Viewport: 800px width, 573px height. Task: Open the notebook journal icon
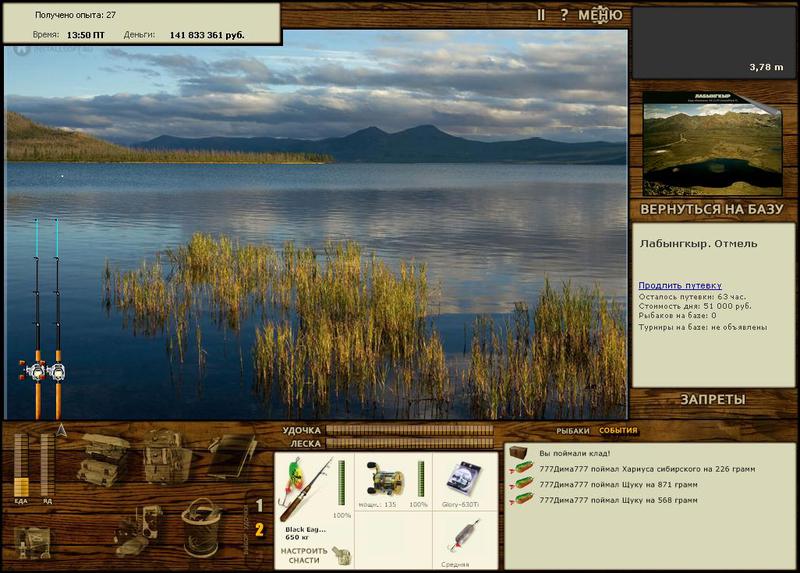[x=232, y=456]
